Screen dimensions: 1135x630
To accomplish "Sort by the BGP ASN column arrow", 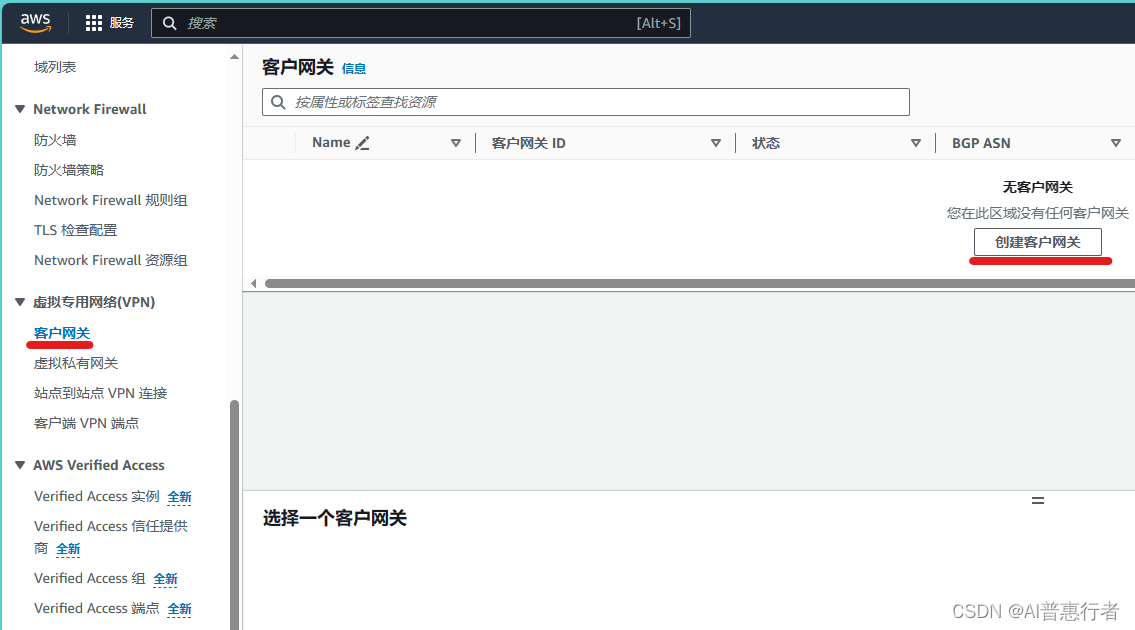I will click(x=1116, y=143).
